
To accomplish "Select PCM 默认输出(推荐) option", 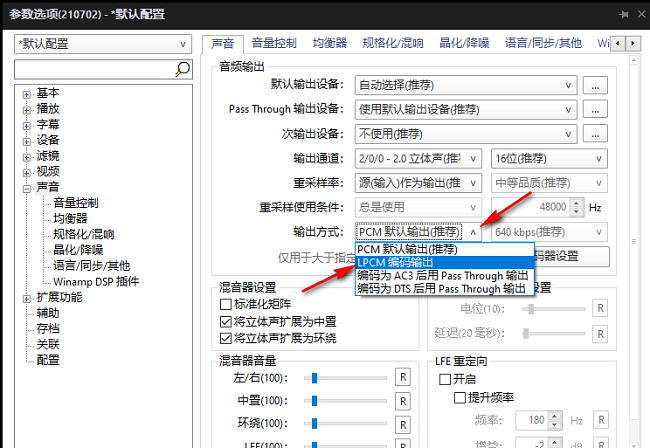I will coord(445,249).
